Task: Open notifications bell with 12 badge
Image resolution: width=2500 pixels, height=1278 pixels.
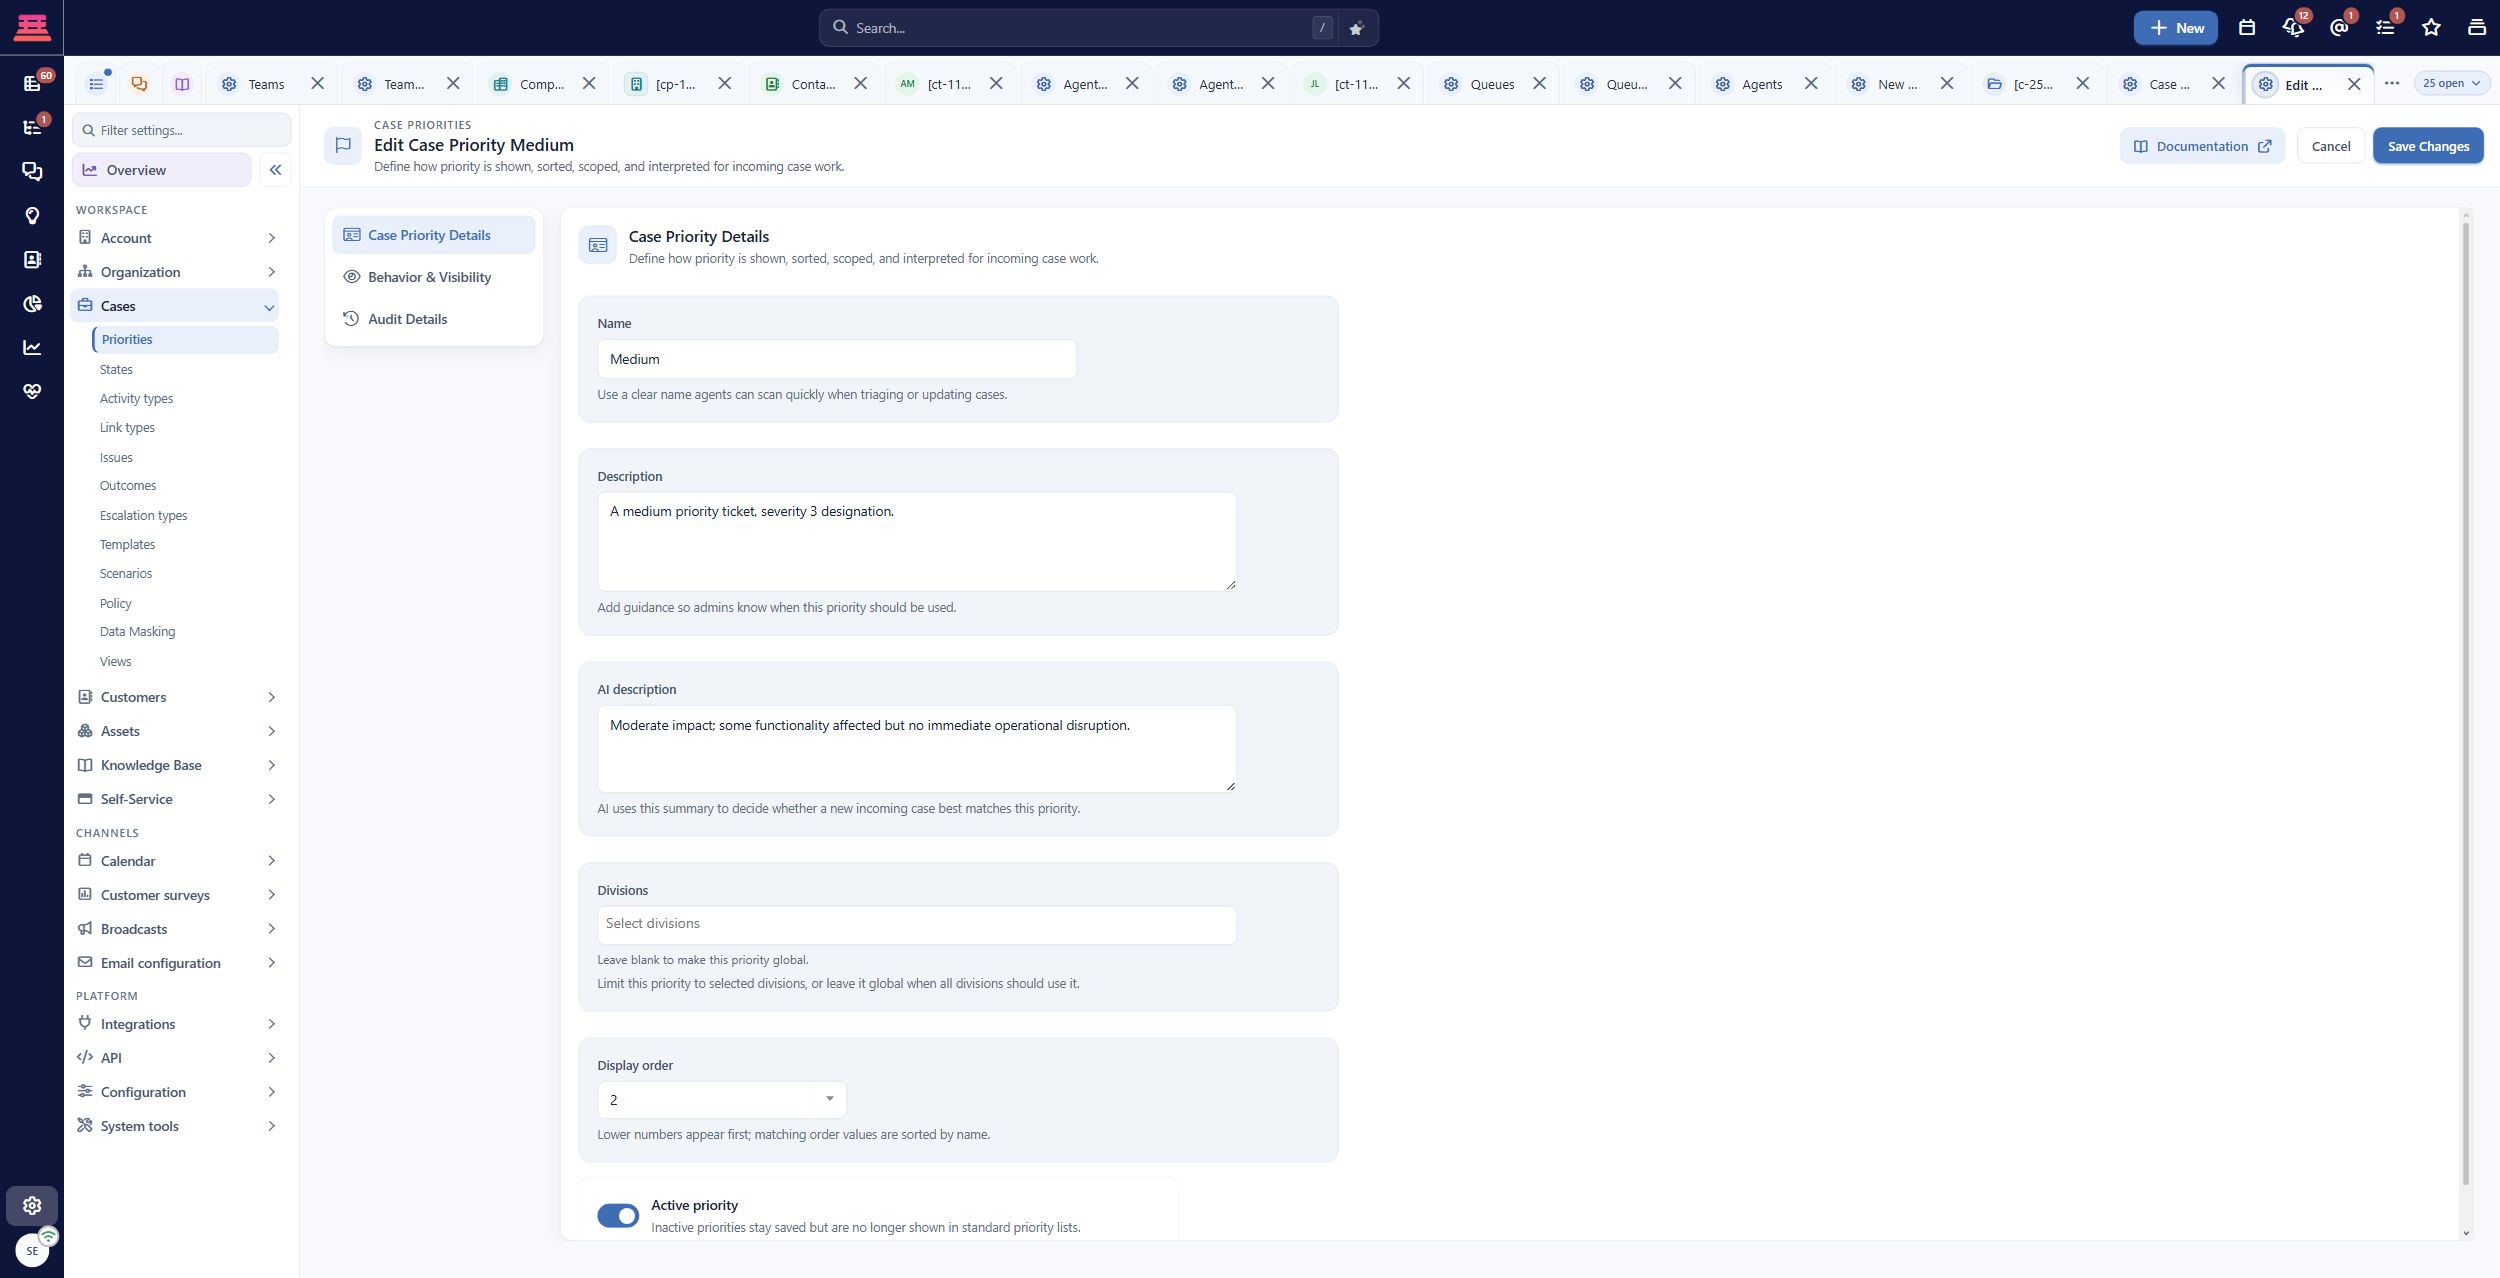Action: 2293,28
